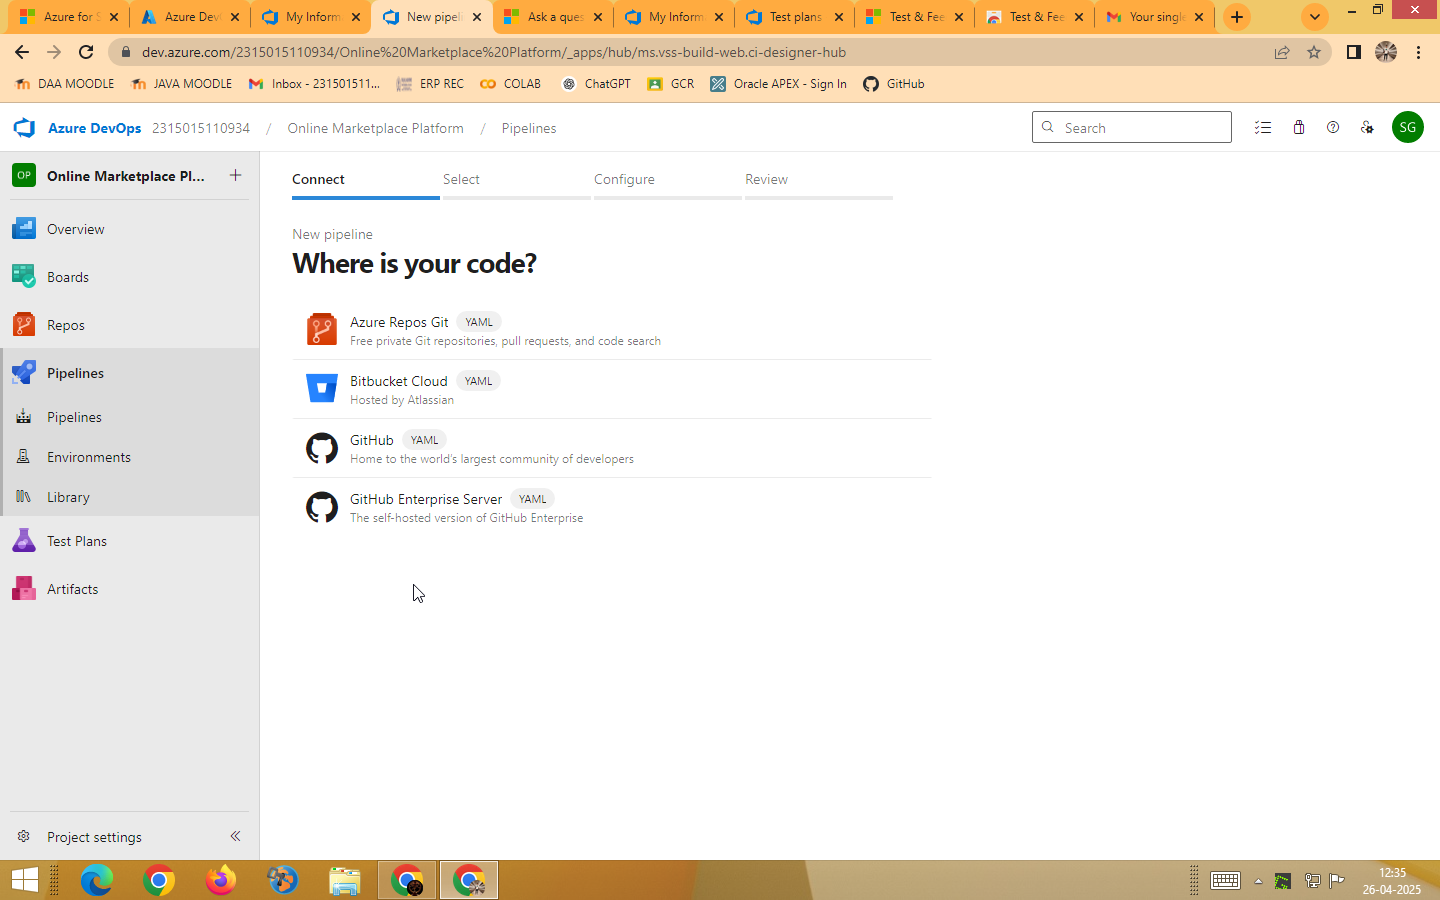Open ChatGPT bookmark
1440x900 pixels.
(596, 84)
